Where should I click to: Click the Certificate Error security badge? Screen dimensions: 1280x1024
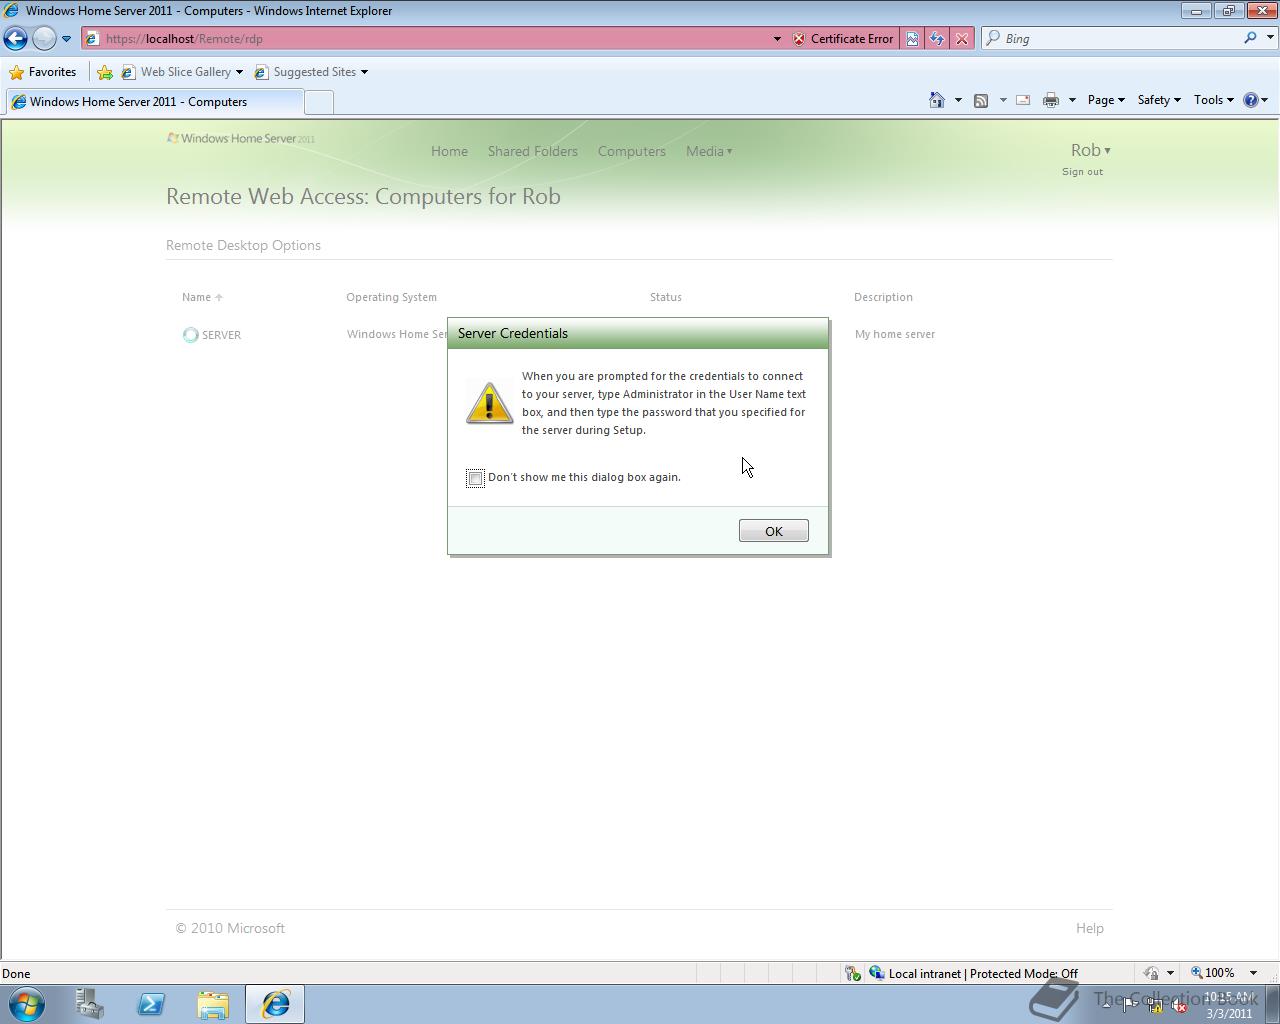(x=843, y=39)
